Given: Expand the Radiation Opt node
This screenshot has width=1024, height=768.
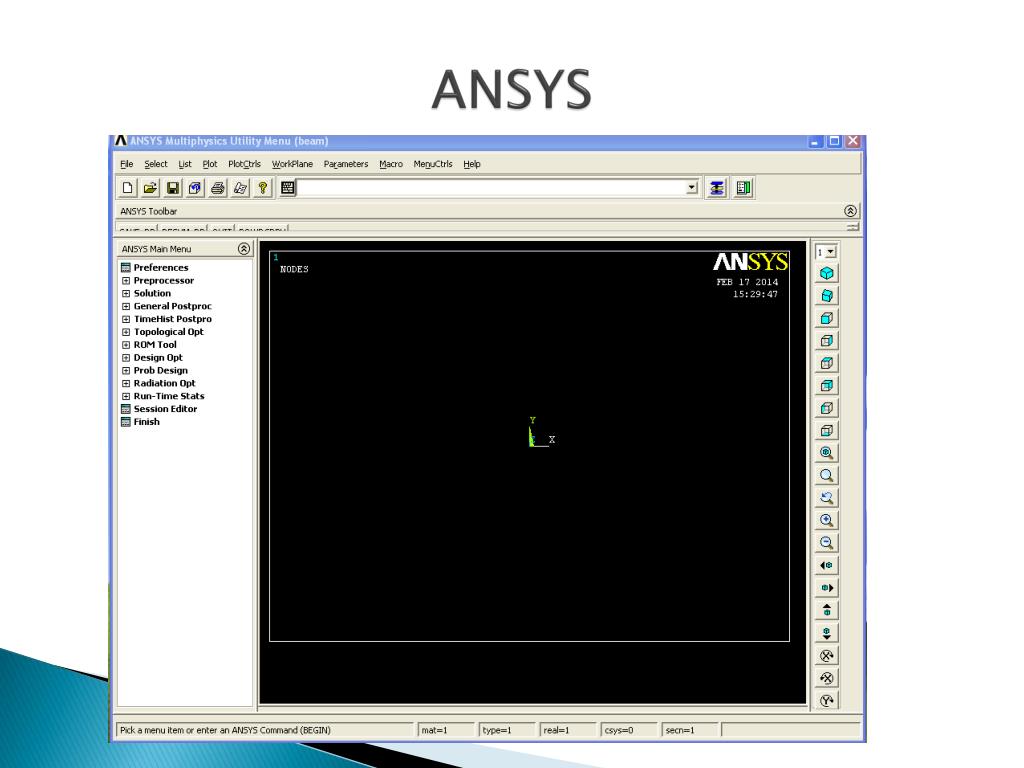Looking at the screenshot, I should click(126, 383).
